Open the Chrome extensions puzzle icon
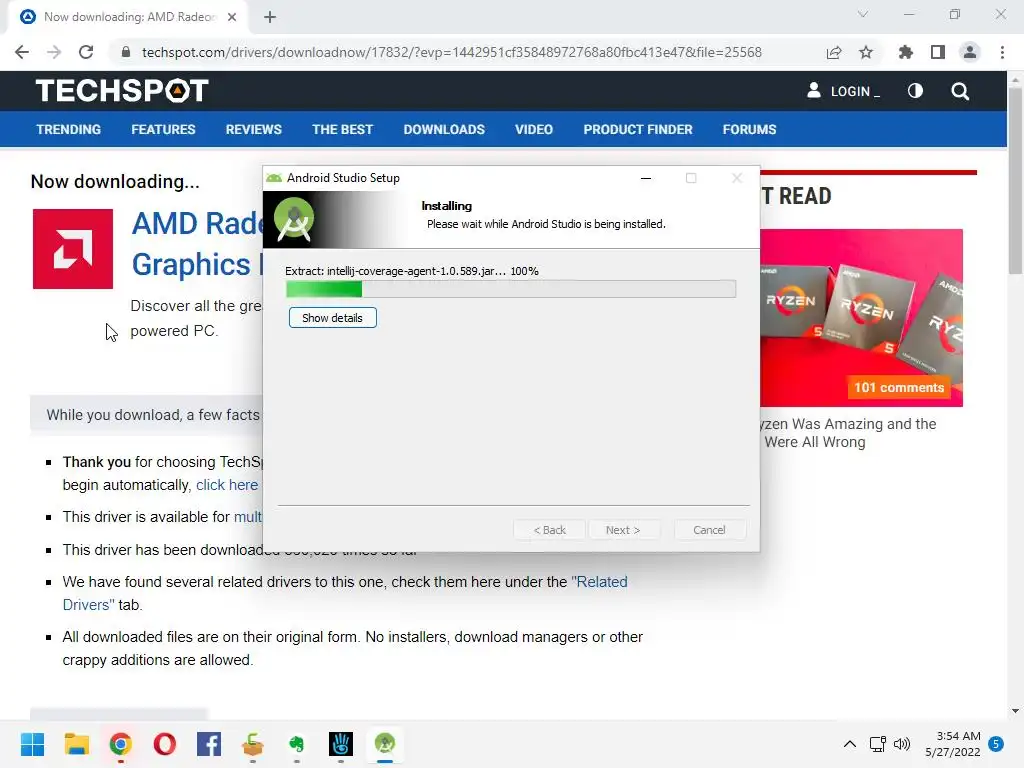Viewport: 1024px width, 768px height. 906,52
